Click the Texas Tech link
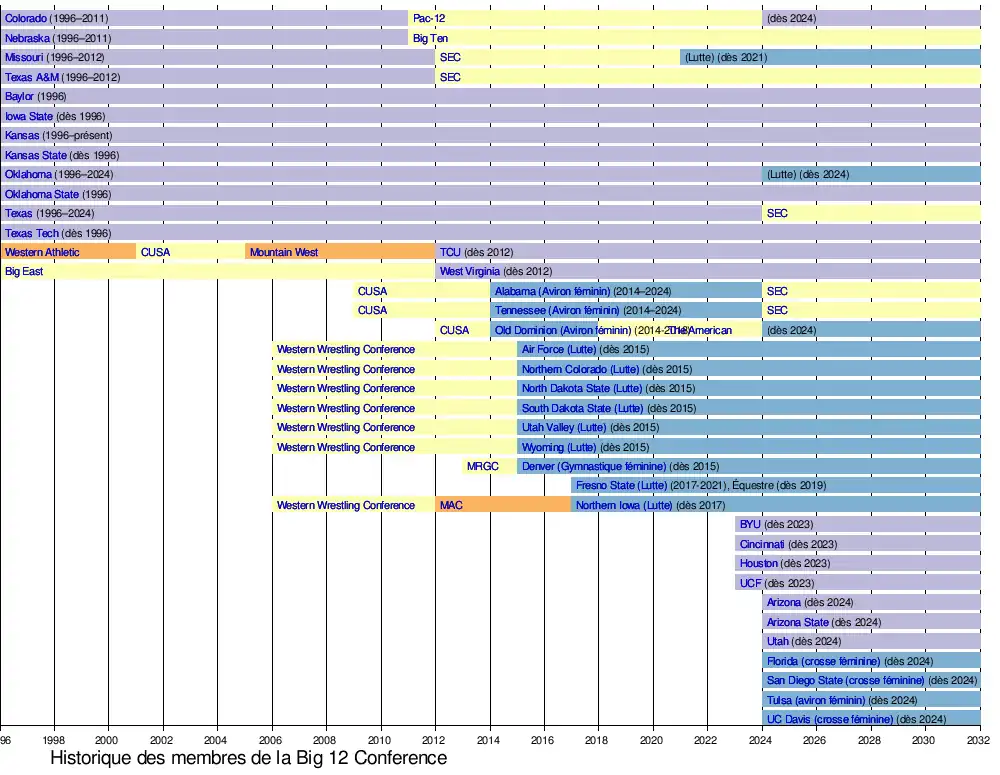 (32, 233)
